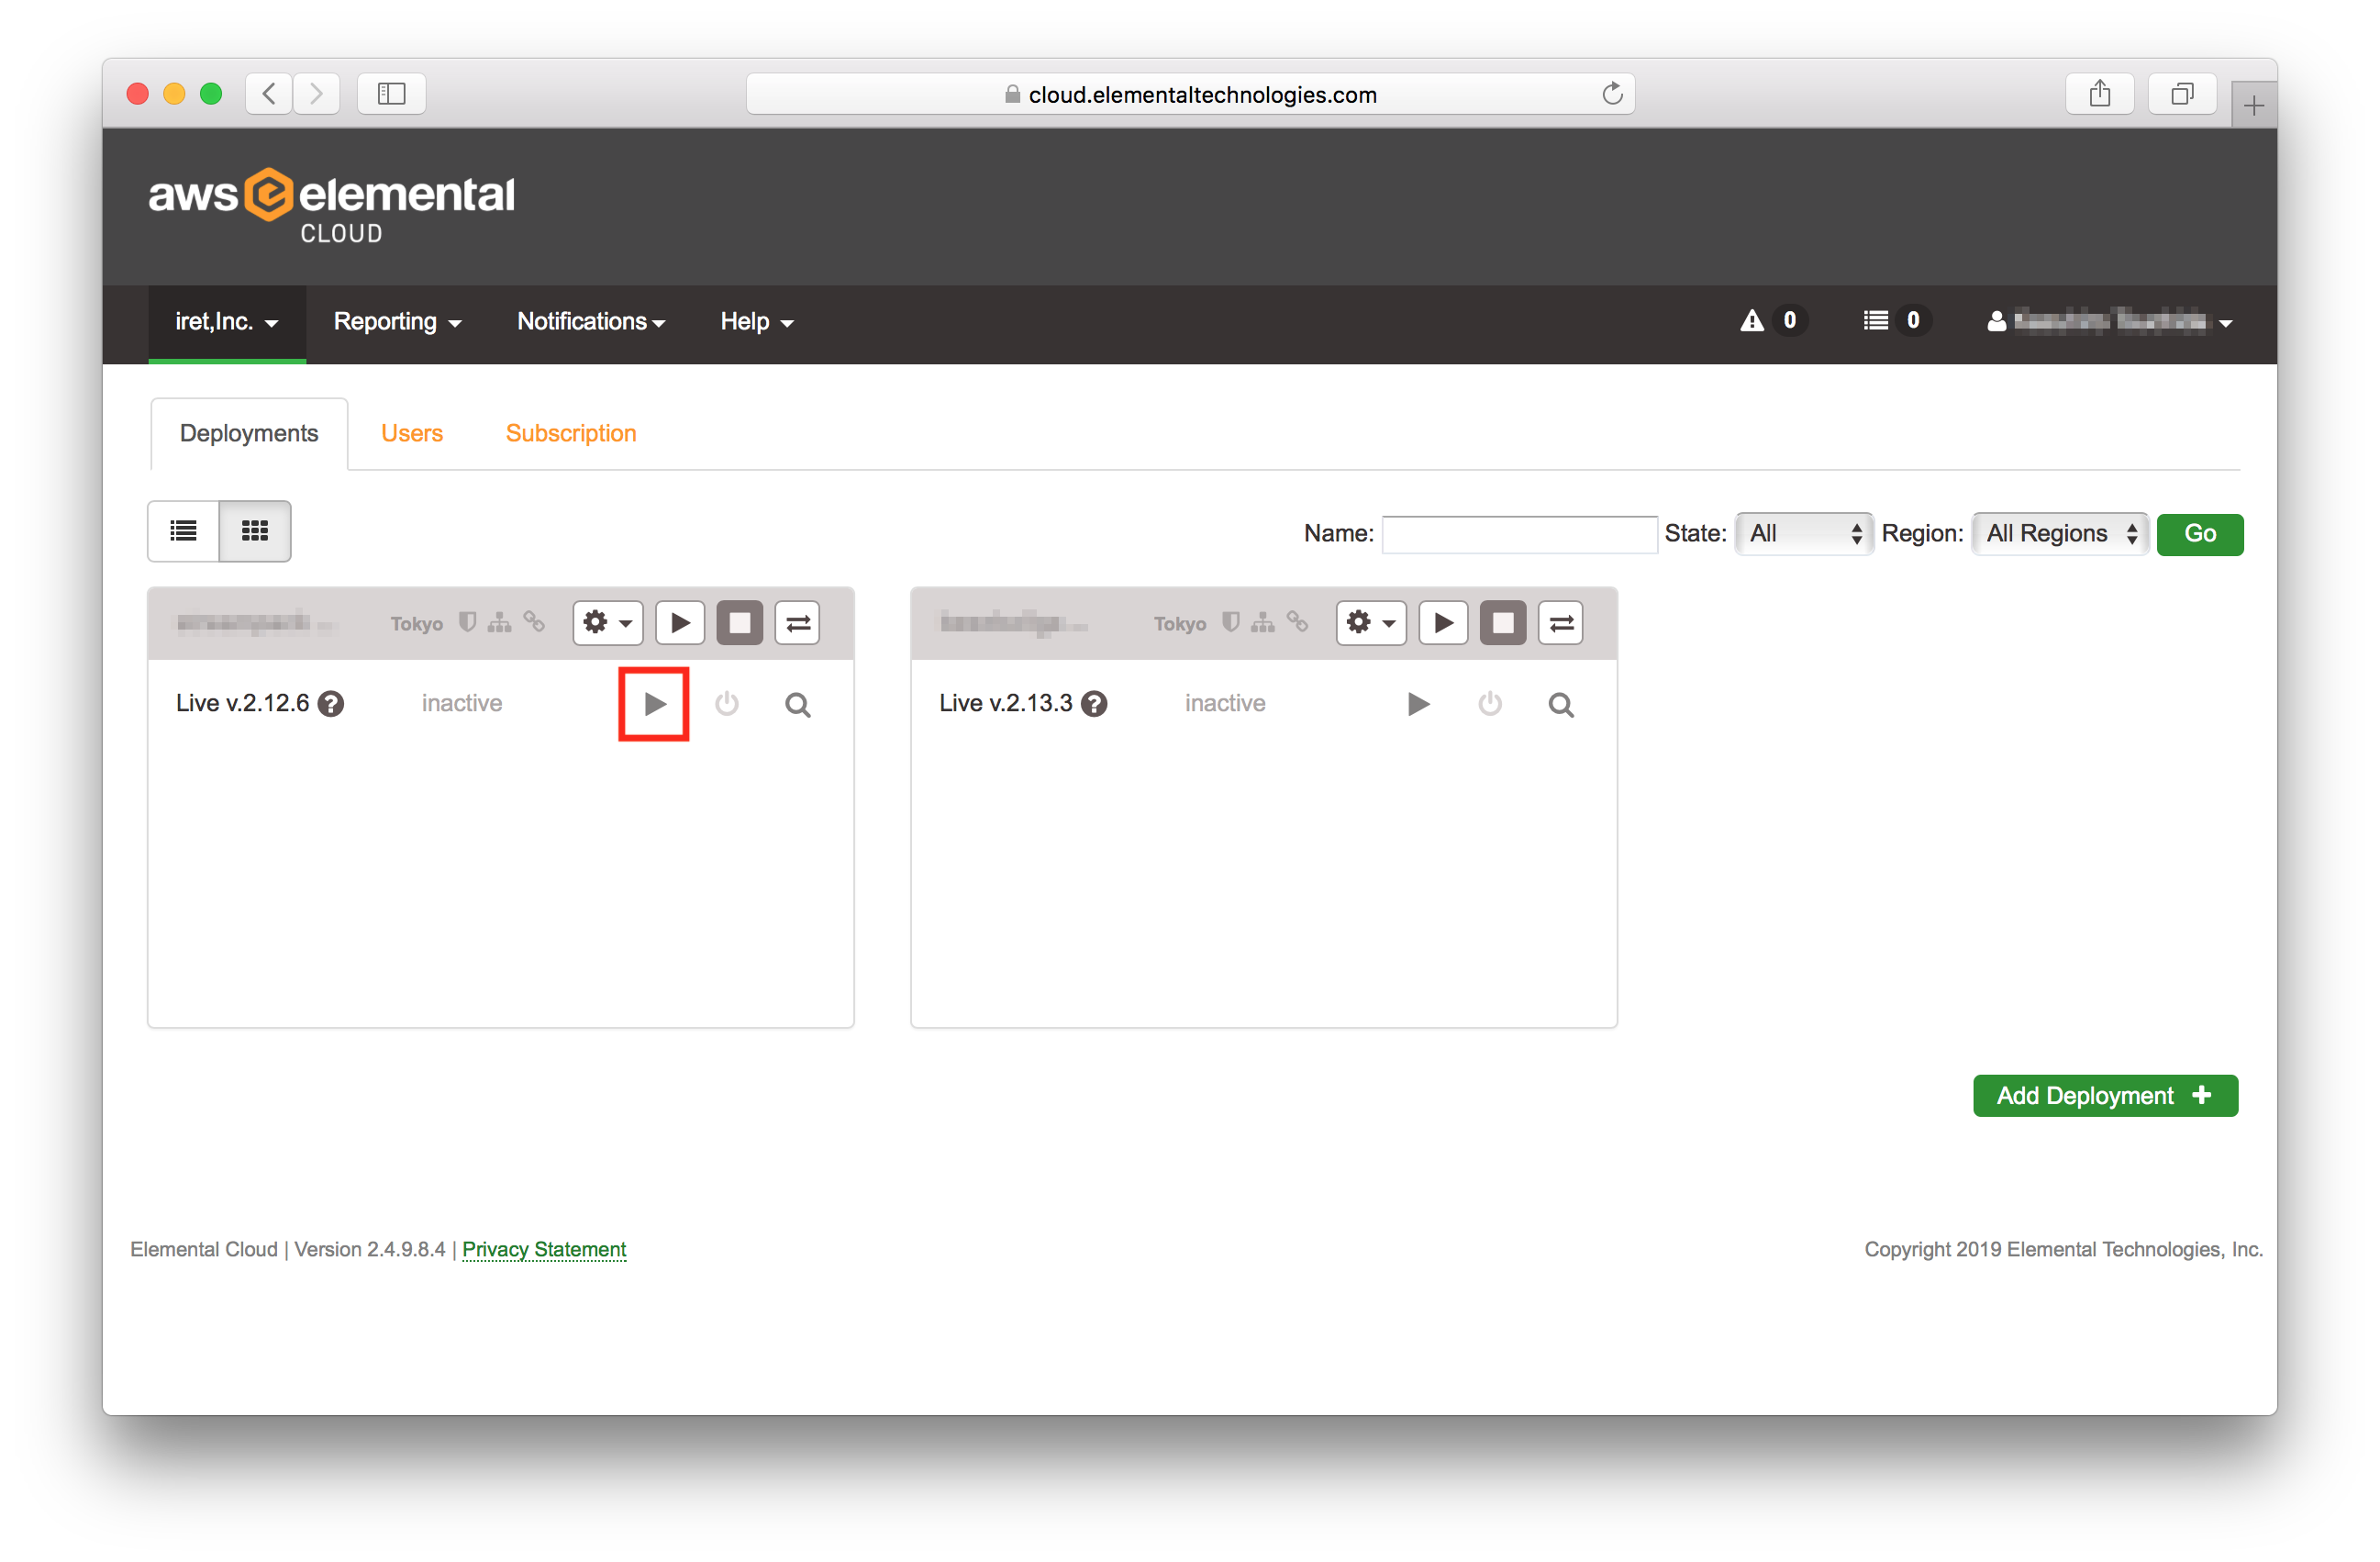Click the transfer arrows icon on the second deployment
Screen dimensions: 2380x1562
[x=1560, y=622]
